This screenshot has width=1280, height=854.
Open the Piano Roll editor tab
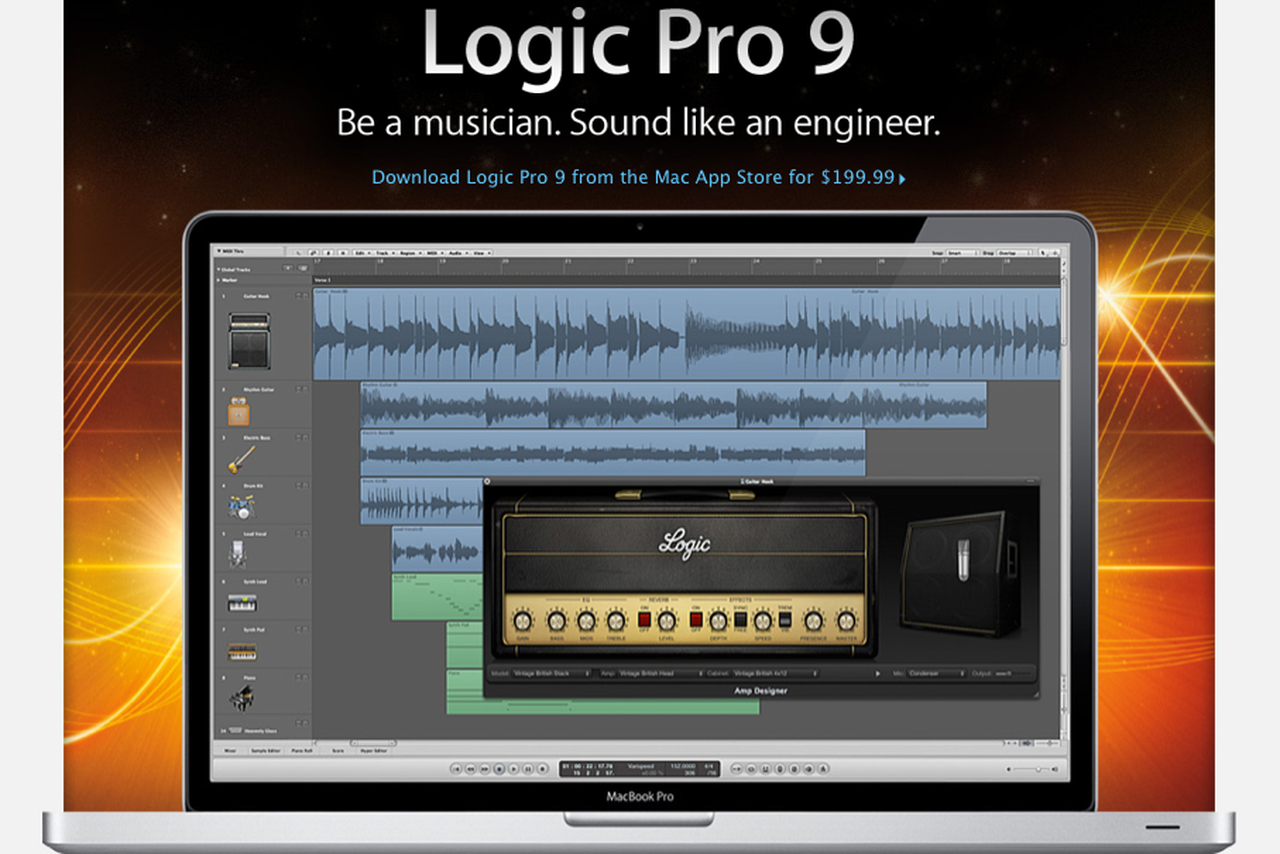[x=301, y=750]
